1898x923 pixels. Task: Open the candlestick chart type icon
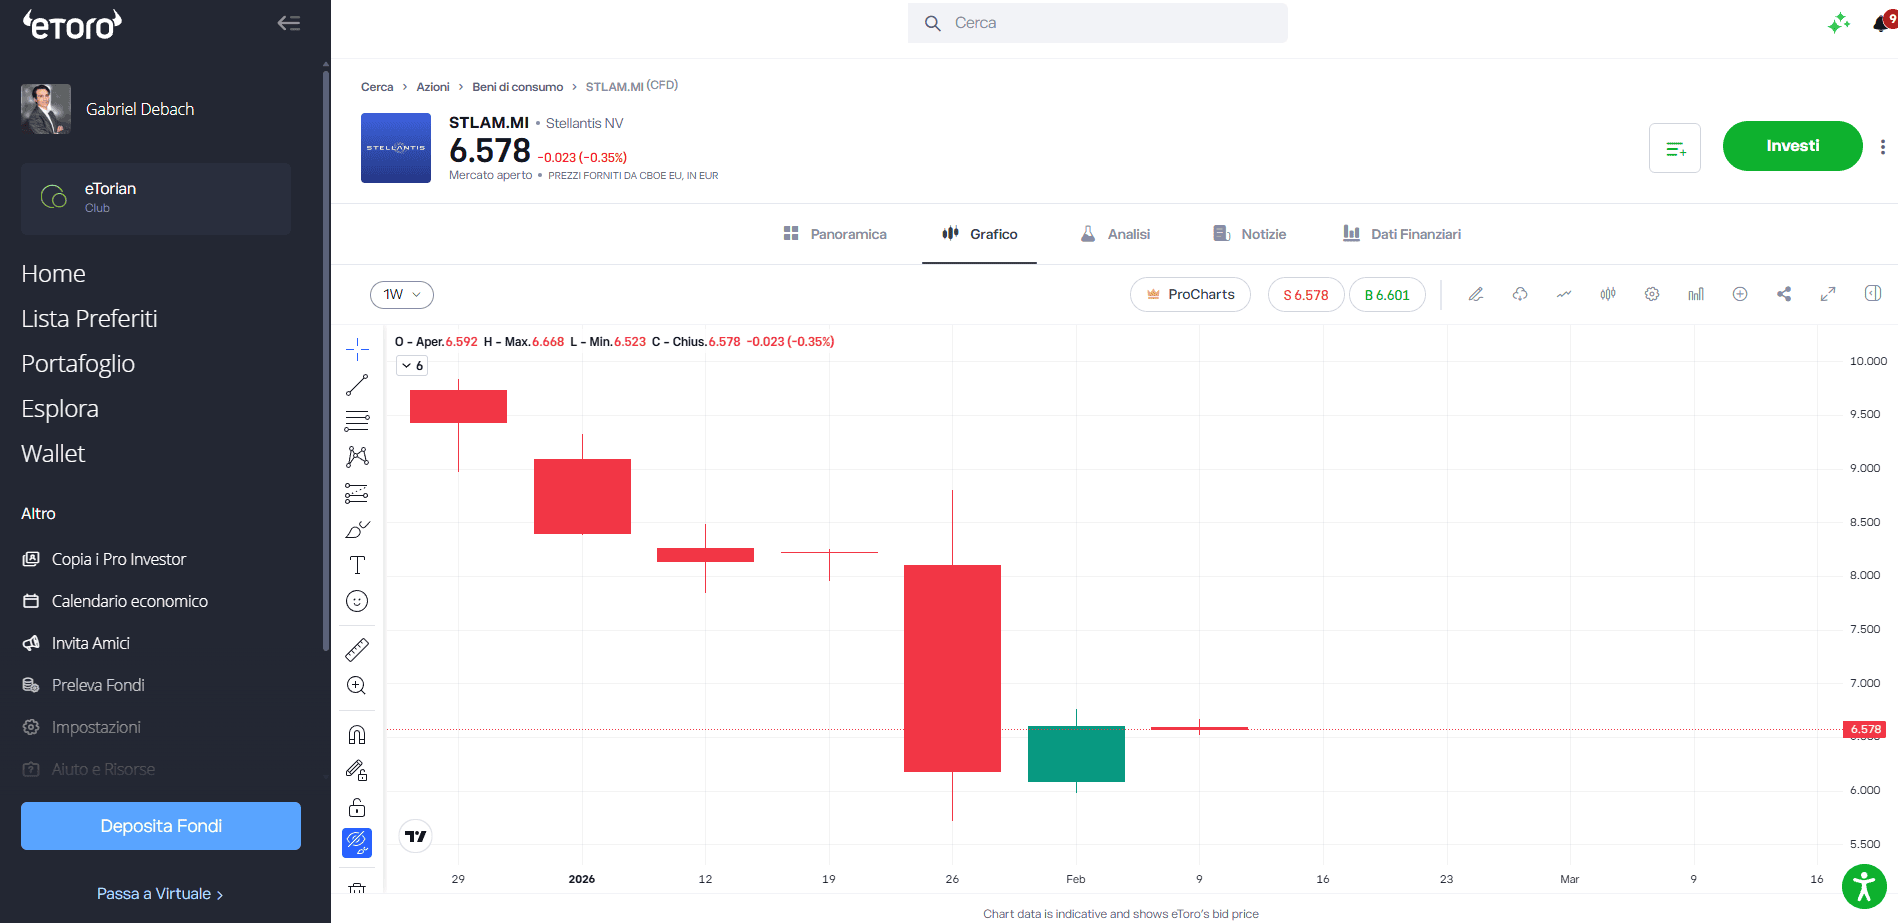1608,294
